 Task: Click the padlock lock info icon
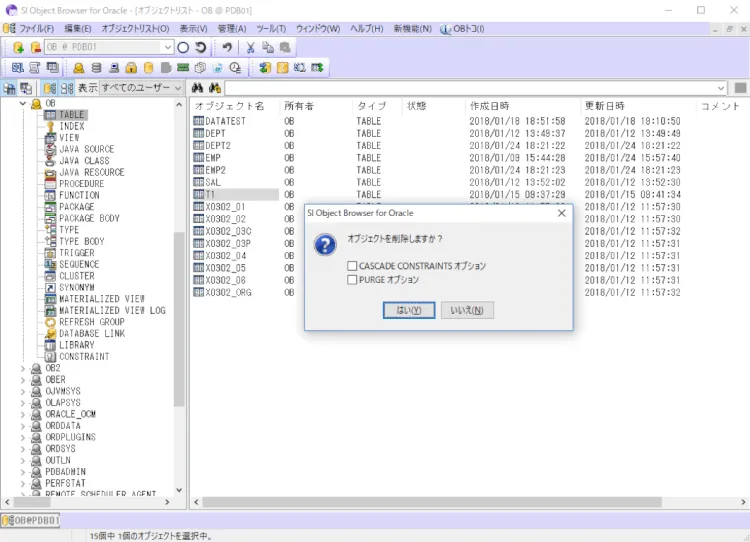[131, 68]
